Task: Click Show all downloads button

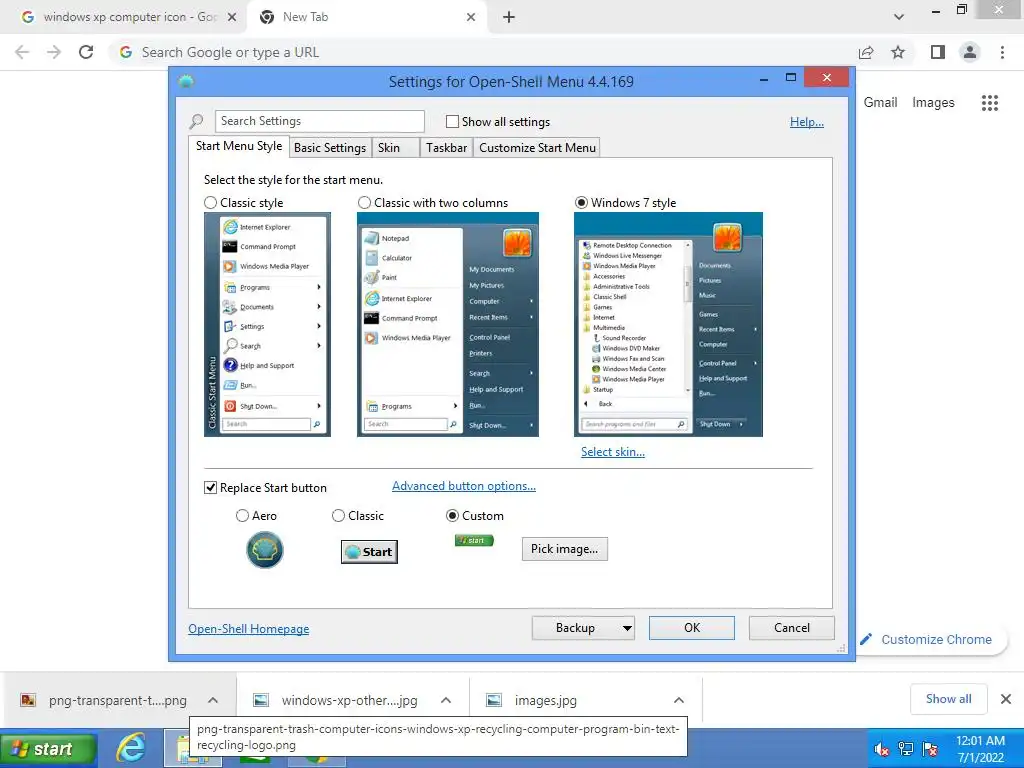Action: point(948,699)
